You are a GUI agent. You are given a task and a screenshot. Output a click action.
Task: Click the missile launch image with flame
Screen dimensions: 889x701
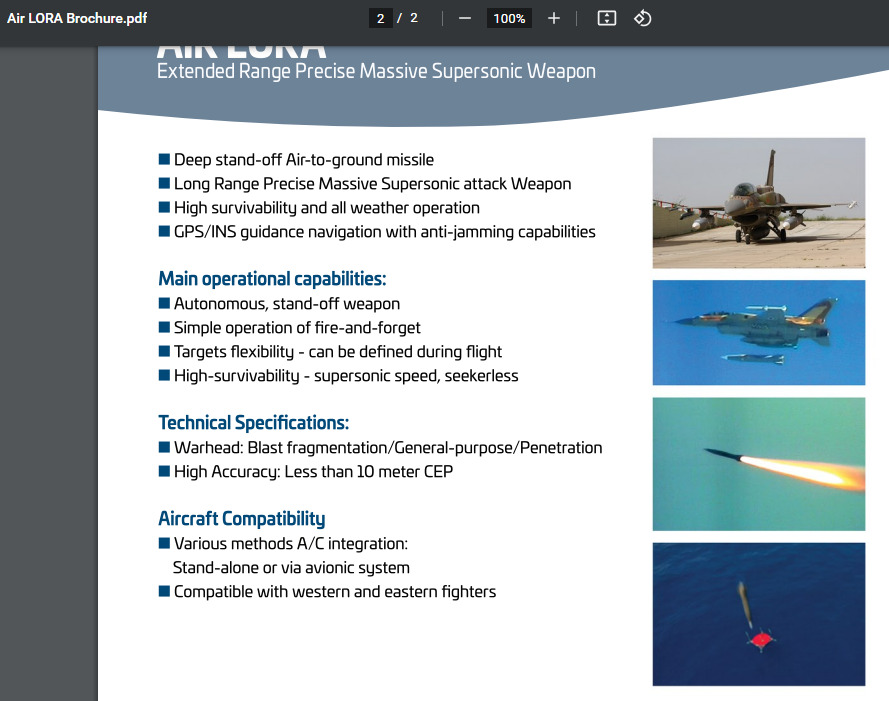pos(758,464)
